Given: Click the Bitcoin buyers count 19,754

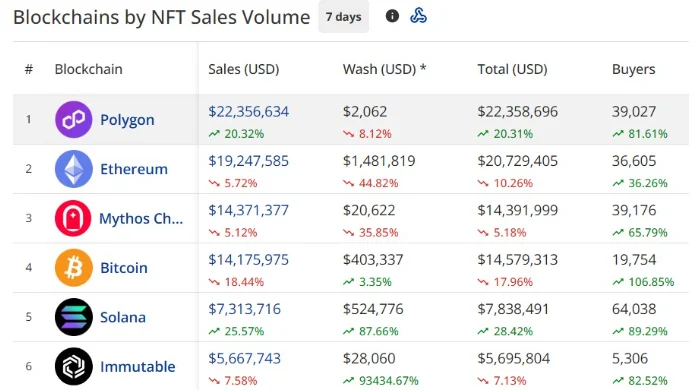Looking at the screenshot, I should [x=634, y=259].
